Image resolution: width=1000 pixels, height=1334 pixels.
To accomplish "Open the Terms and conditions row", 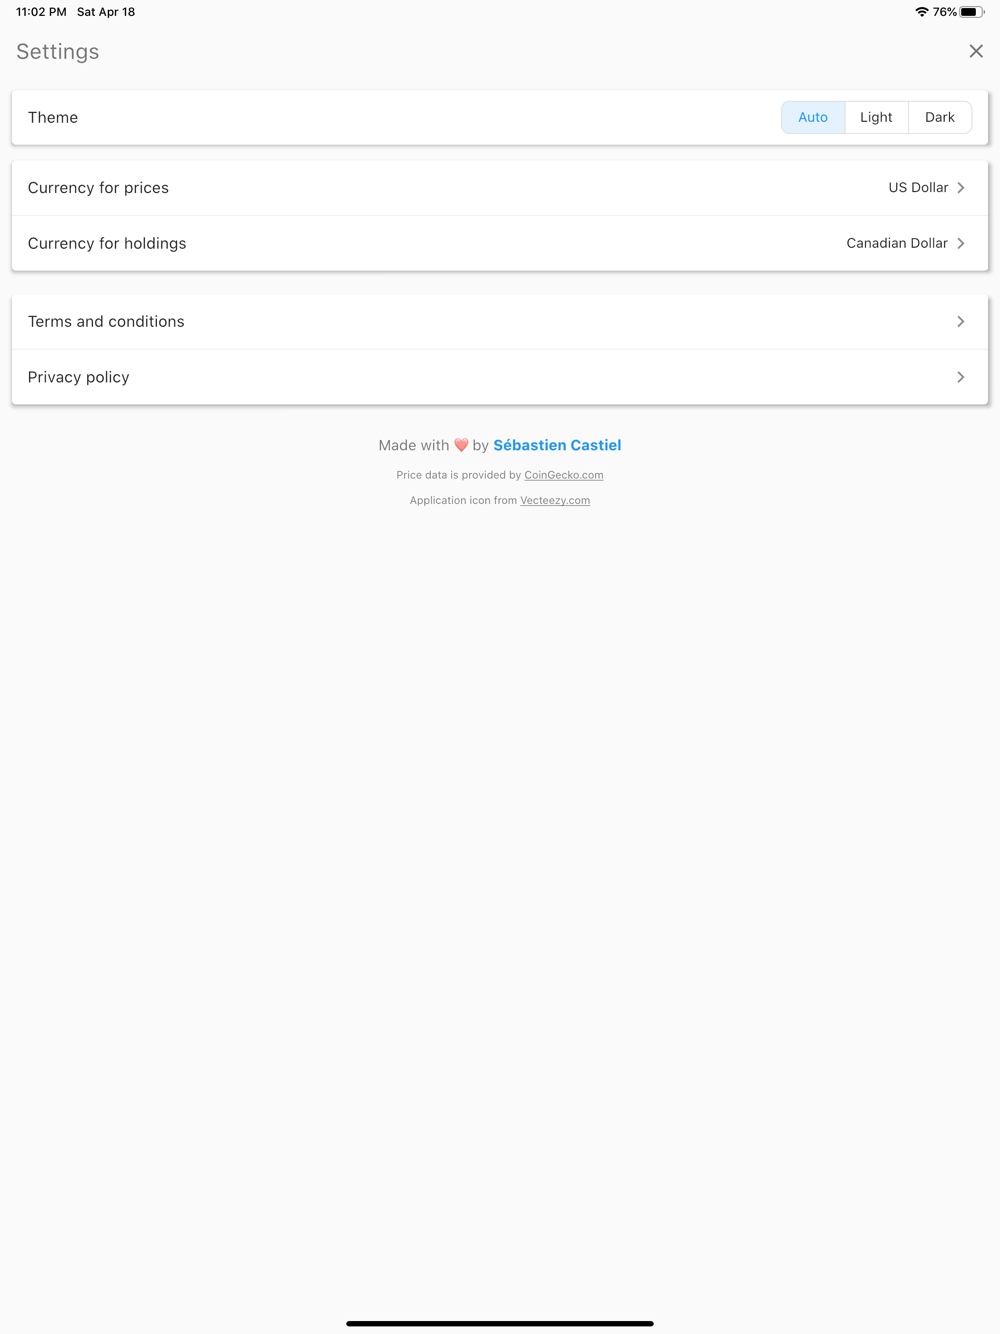I will pyautogui.click(x=500, y=322).
